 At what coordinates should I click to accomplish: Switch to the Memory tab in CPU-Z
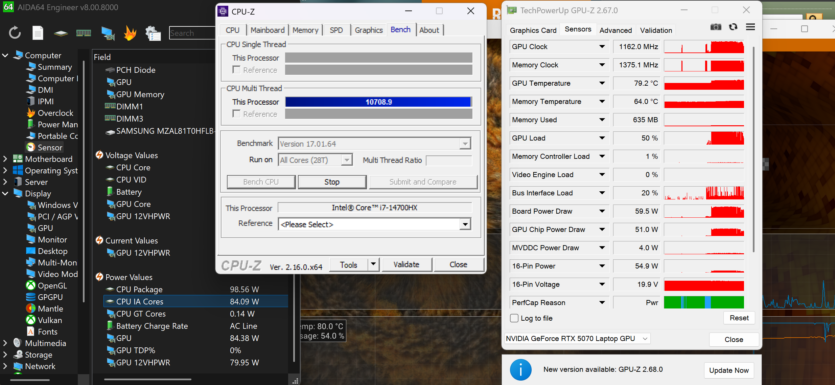coord(305,30)
